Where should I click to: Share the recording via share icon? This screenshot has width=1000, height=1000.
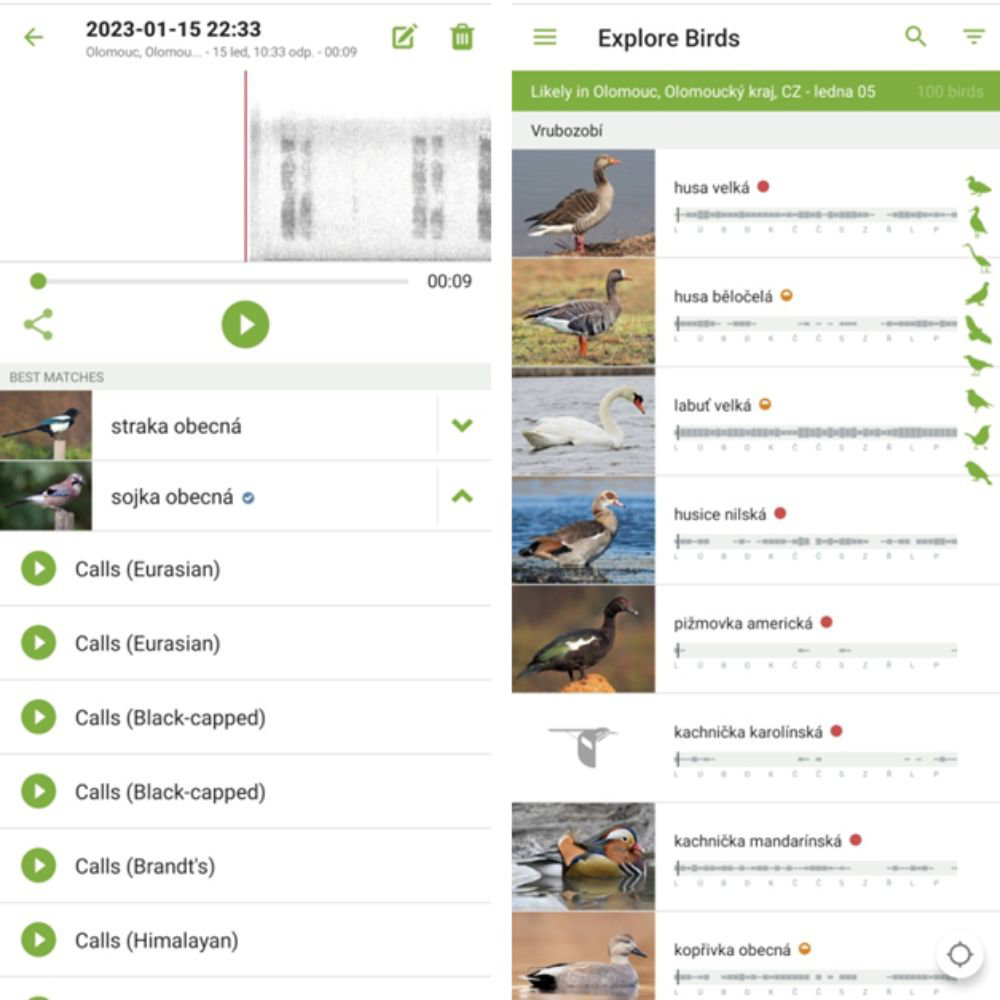tap(38, 325)
